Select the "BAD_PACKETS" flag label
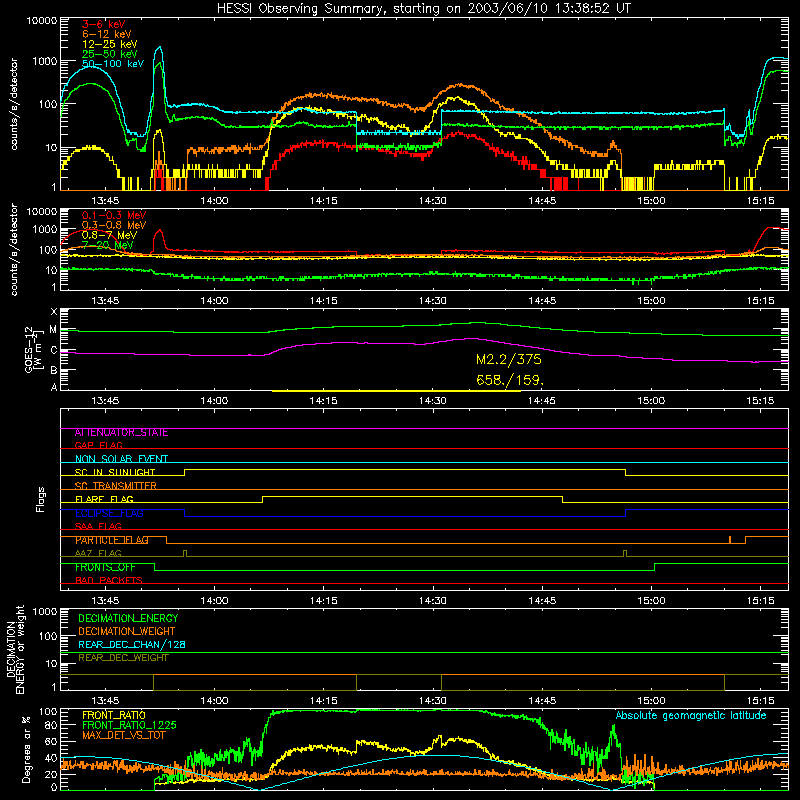Image resolution: width=800 pixels, height=800 pixels. point(109,580)
